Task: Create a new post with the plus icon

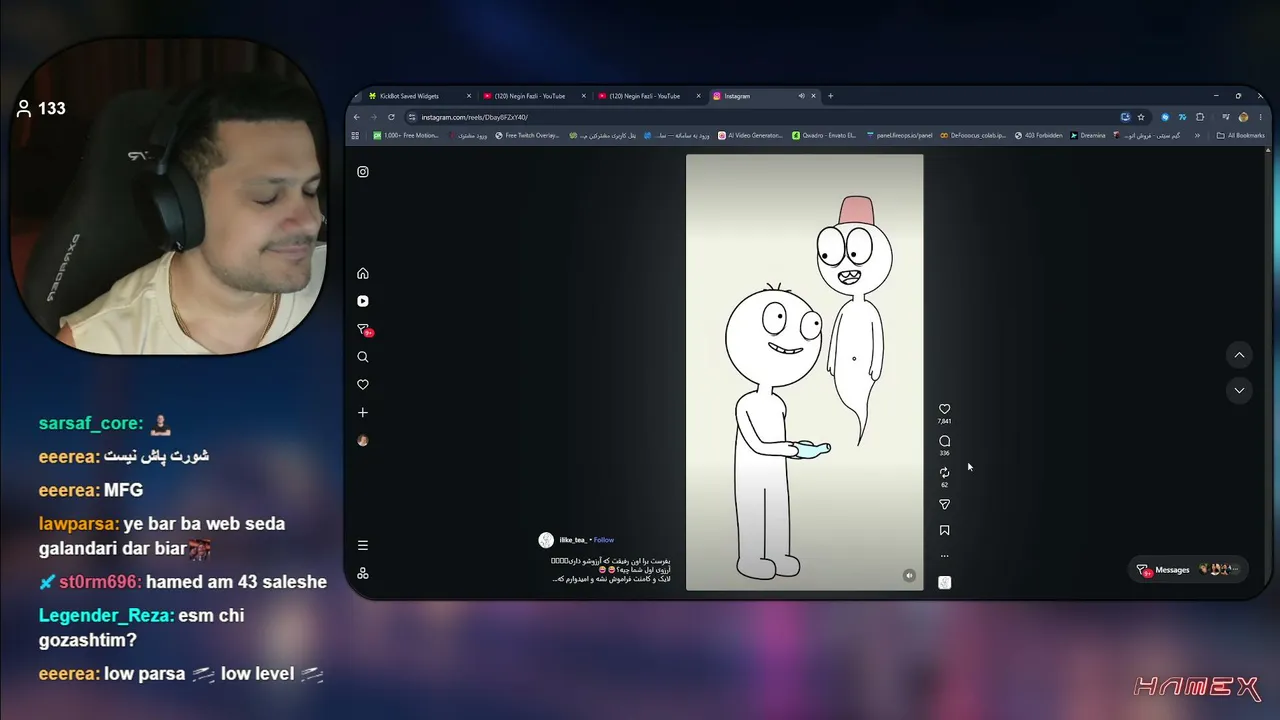Action: [363, 413]
